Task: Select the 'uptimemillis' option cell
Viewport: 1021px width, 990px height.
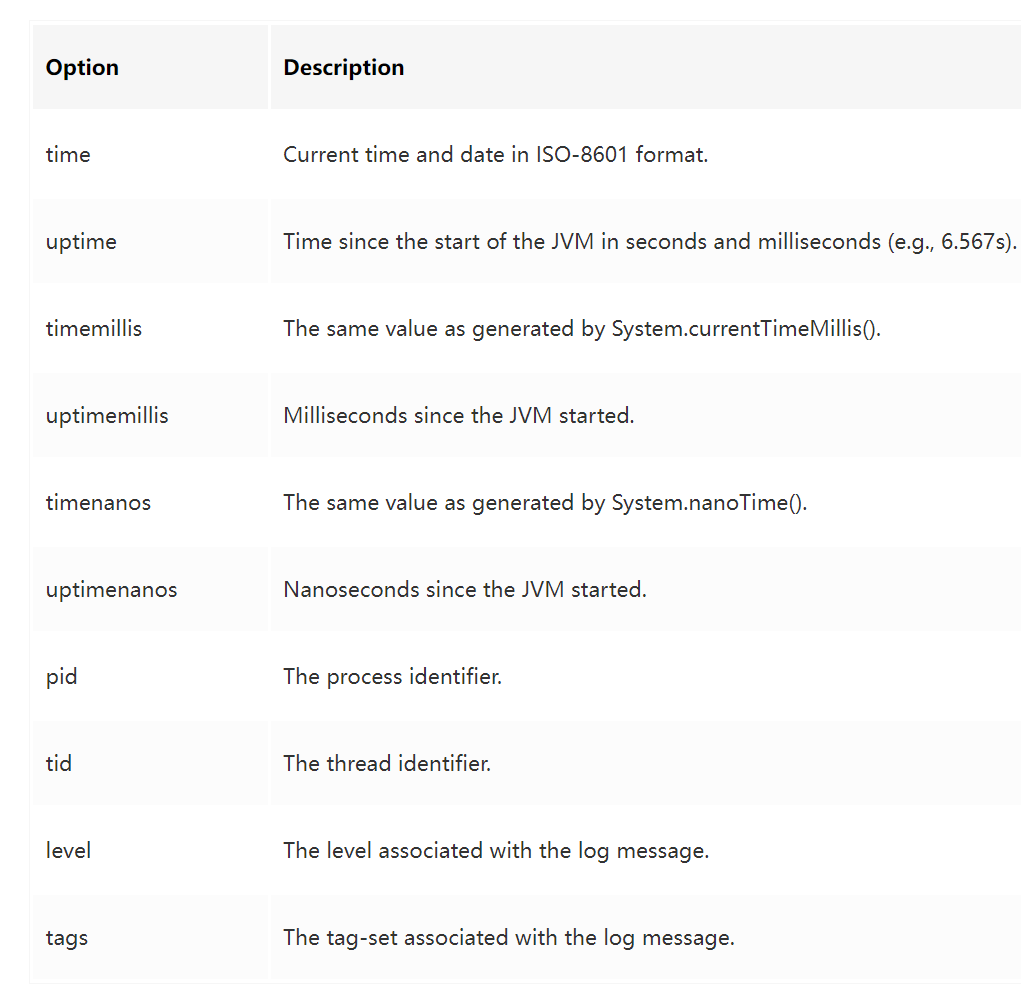Action: pyautogui.click(x=150, y=416)
